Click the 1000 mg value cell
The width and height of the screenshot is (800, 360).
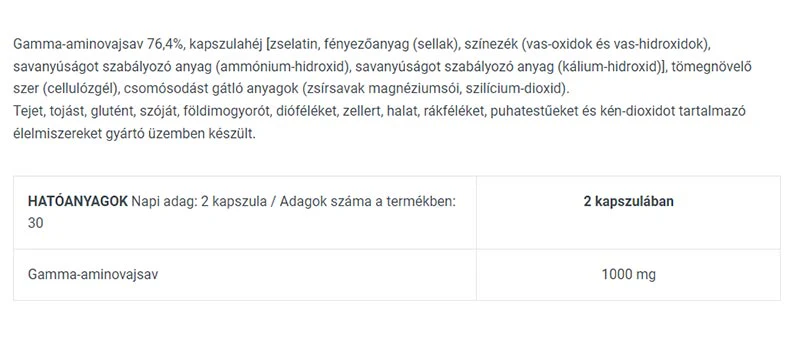click(x=629, y=275)
